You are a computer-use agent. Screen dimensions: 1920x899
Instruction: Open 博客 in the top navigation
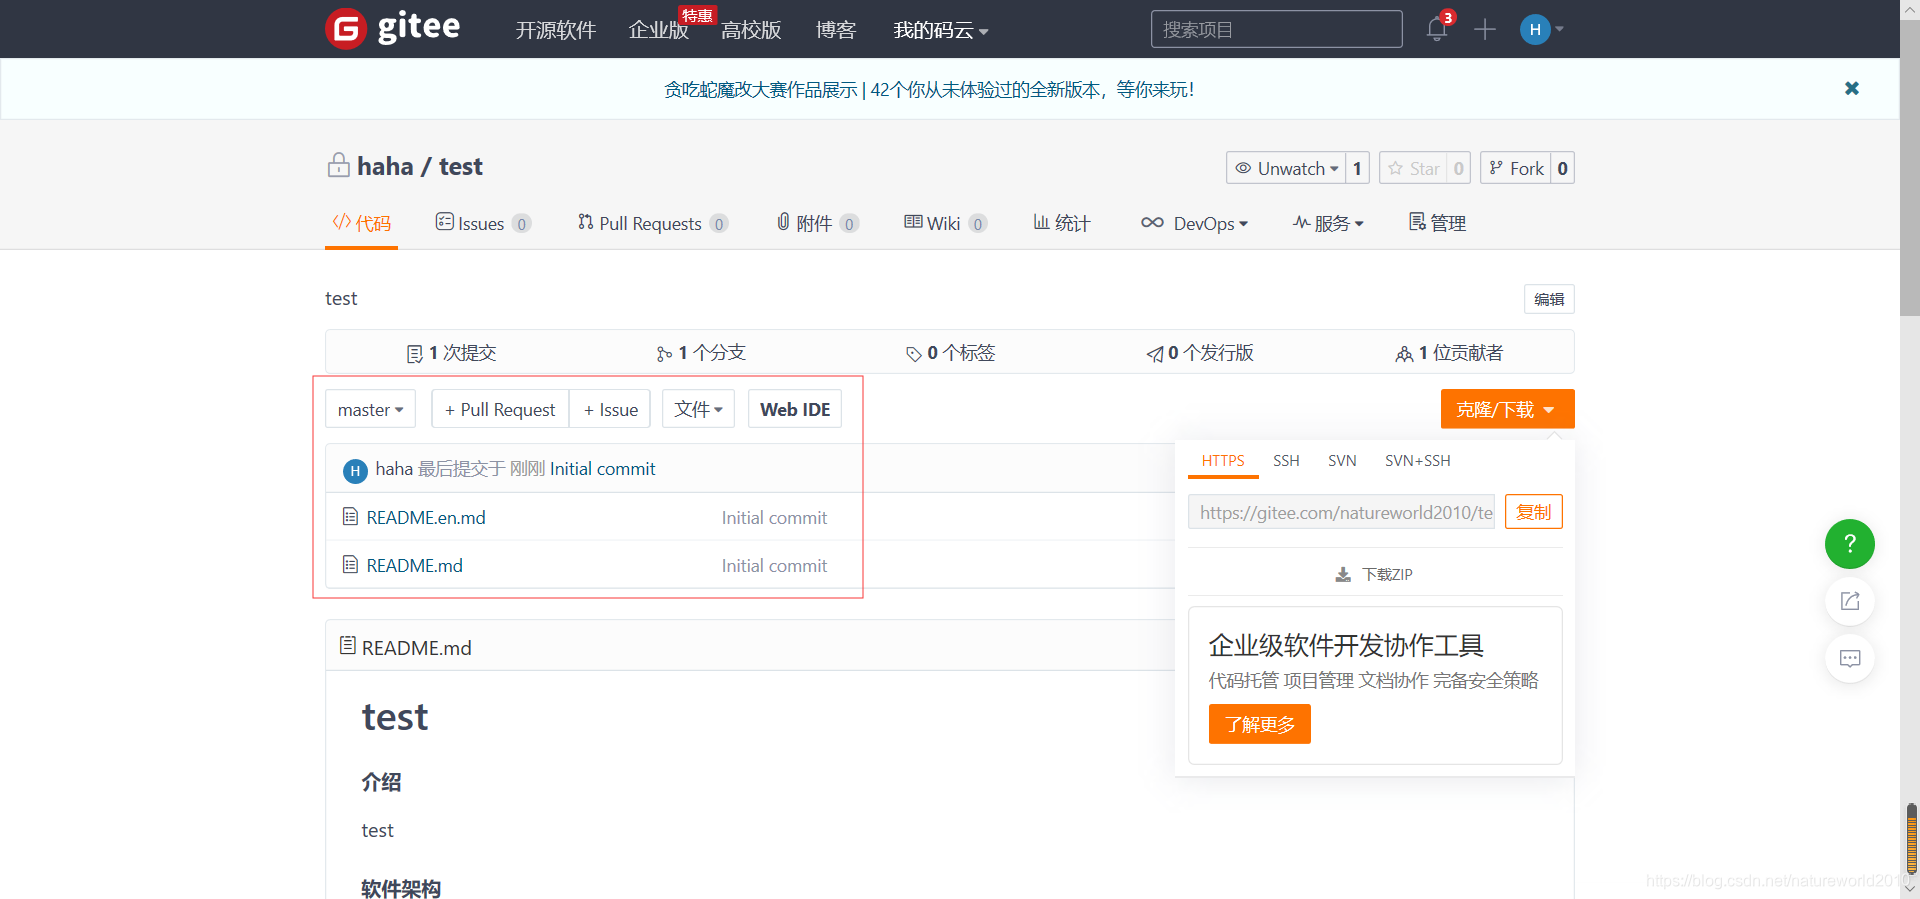click(836, 30)
